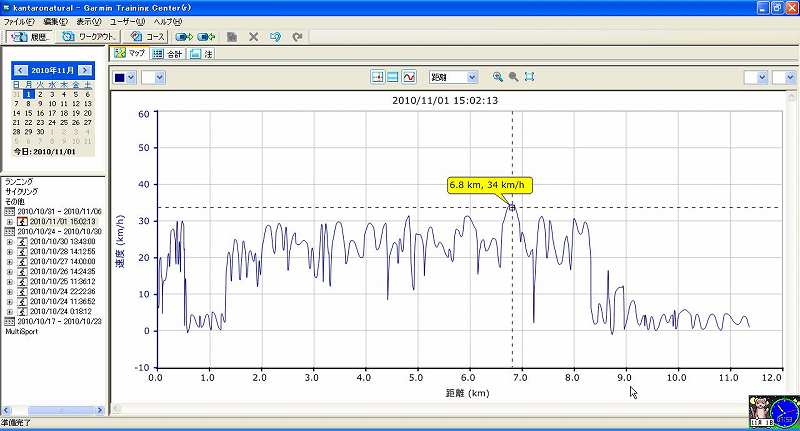Go to next month in calendar
Image resolution: width=800 pixels, height=431 pixels.
(x=85, y=70)
